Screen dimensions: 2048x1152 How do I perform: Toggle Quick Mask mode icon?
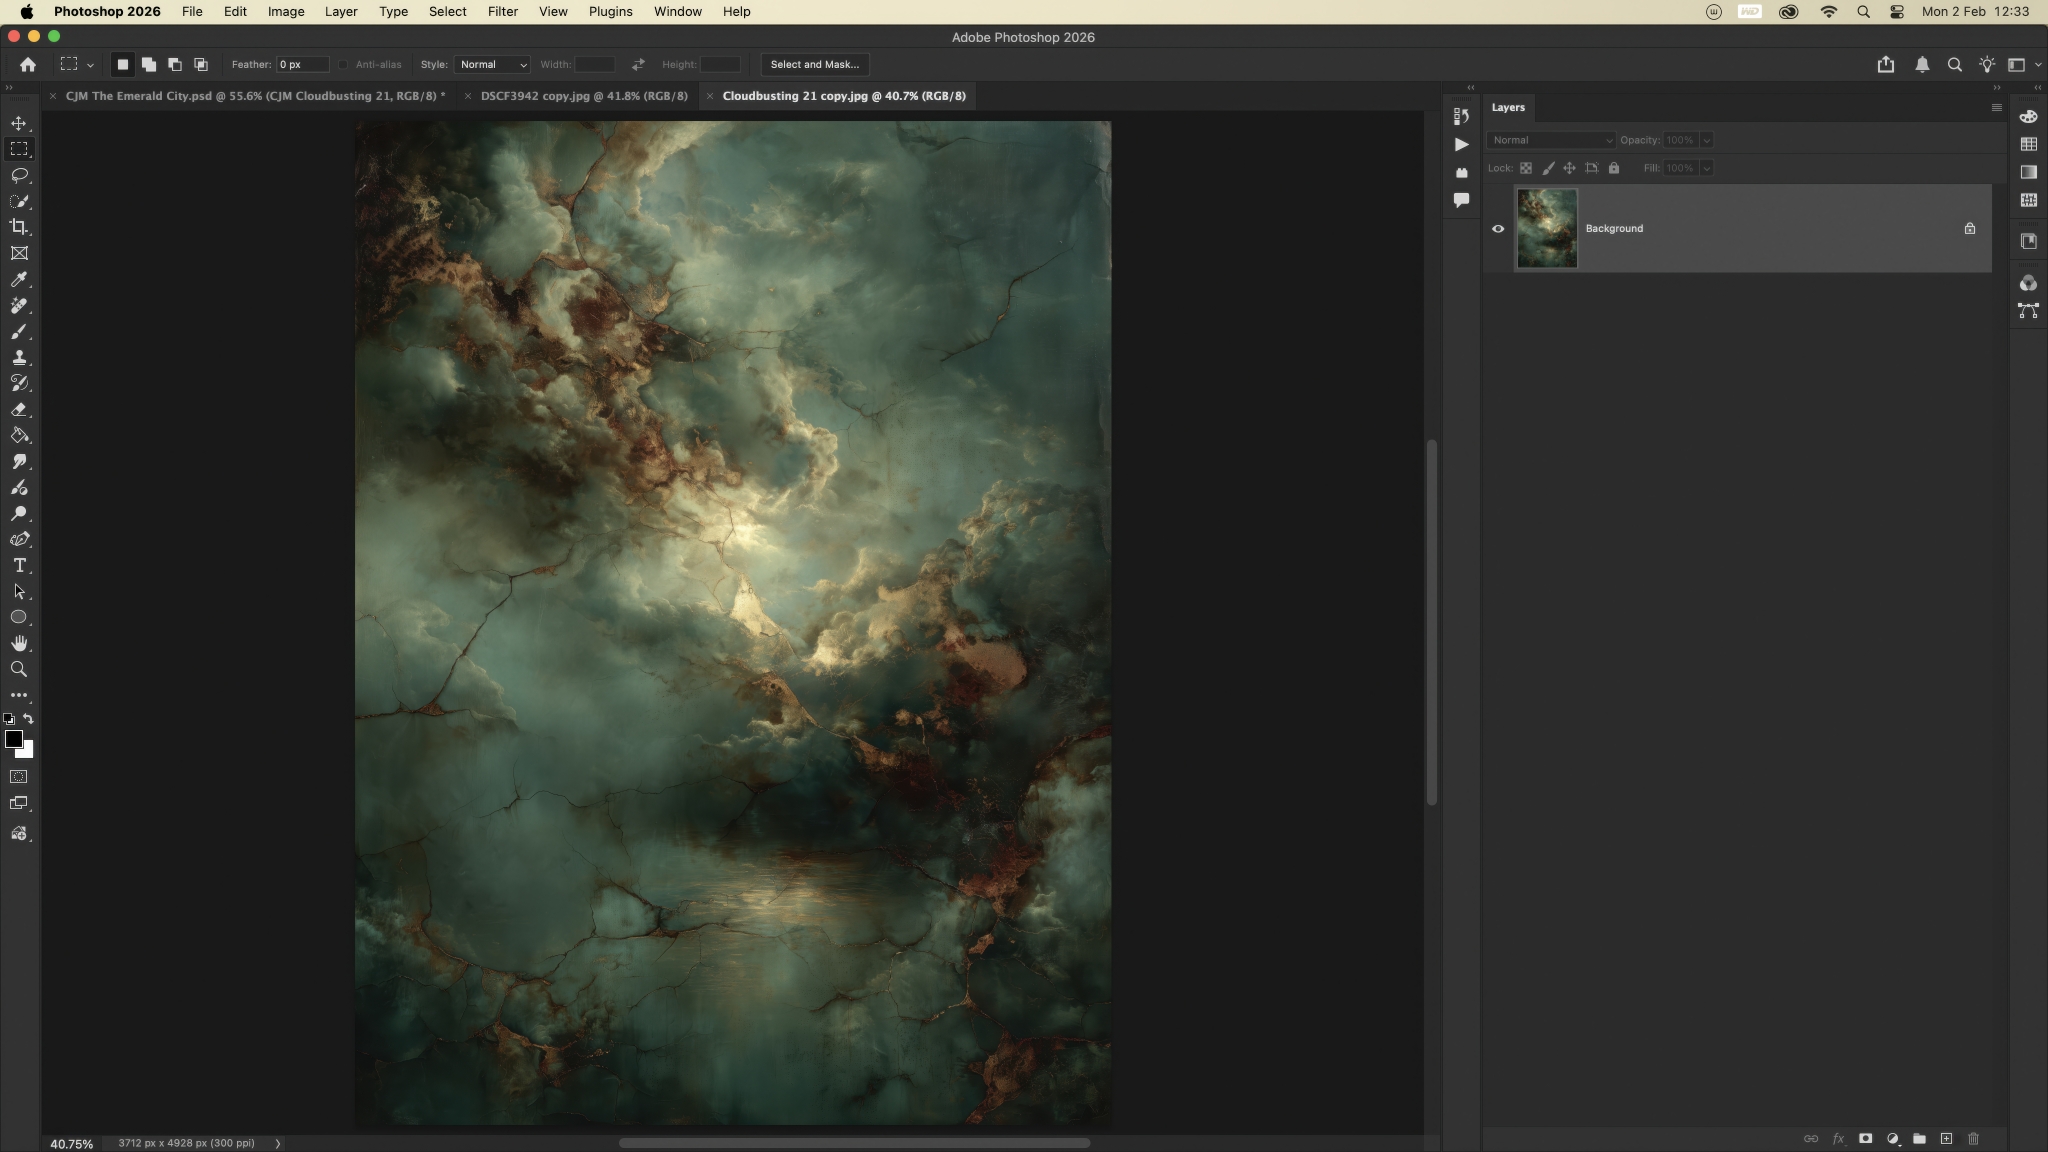[x=19, y=777]
